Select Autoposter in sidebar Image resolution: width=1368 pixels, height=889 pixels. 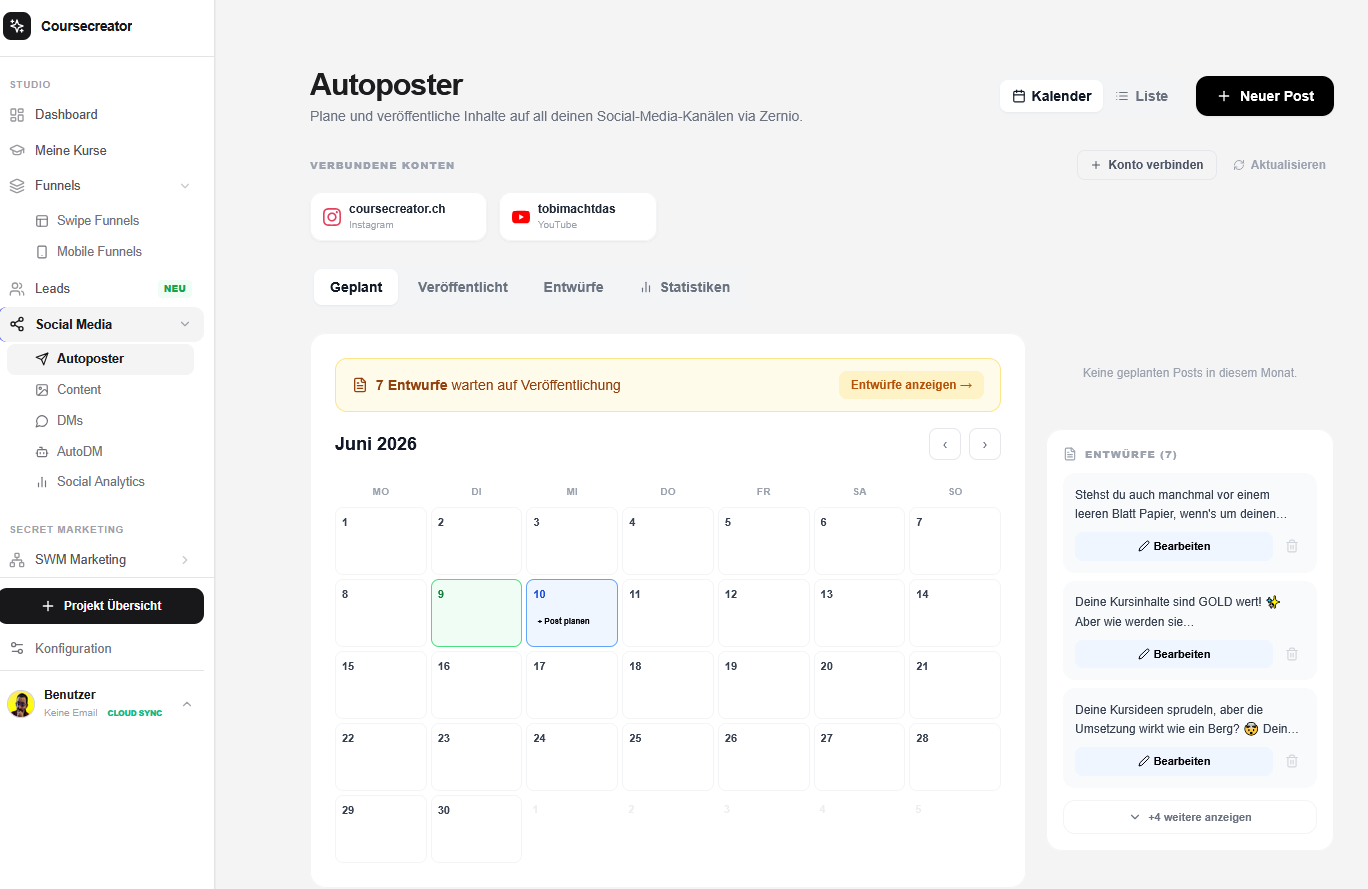tap(100, 359)
